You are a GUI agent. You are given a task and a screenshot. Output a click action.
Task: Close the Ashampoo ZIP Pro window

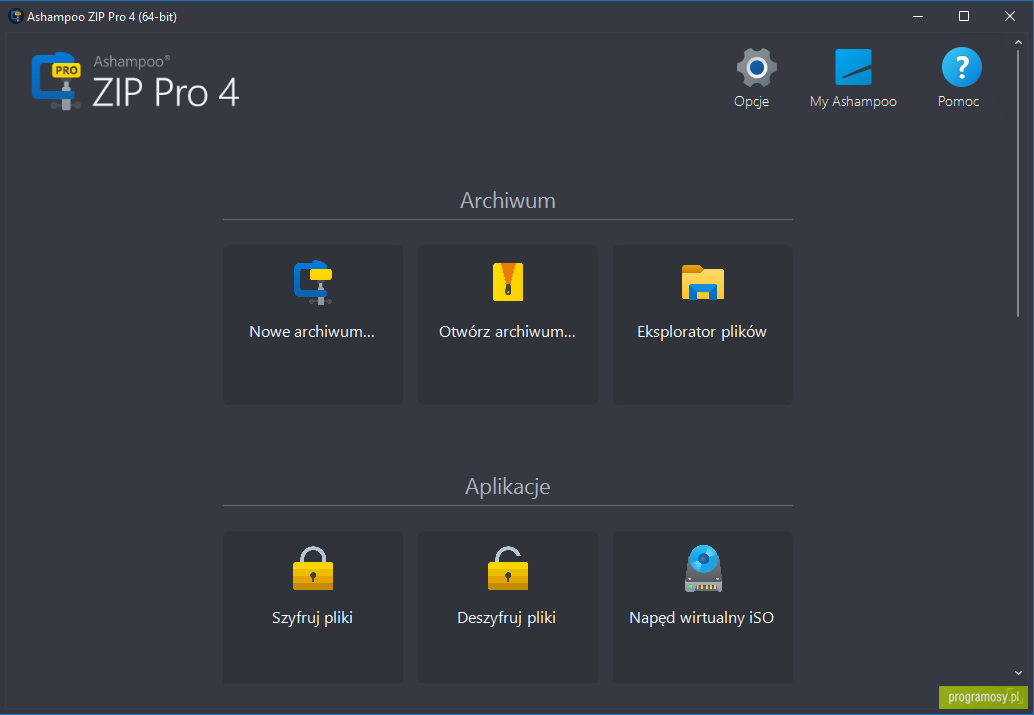point(1010,16)
